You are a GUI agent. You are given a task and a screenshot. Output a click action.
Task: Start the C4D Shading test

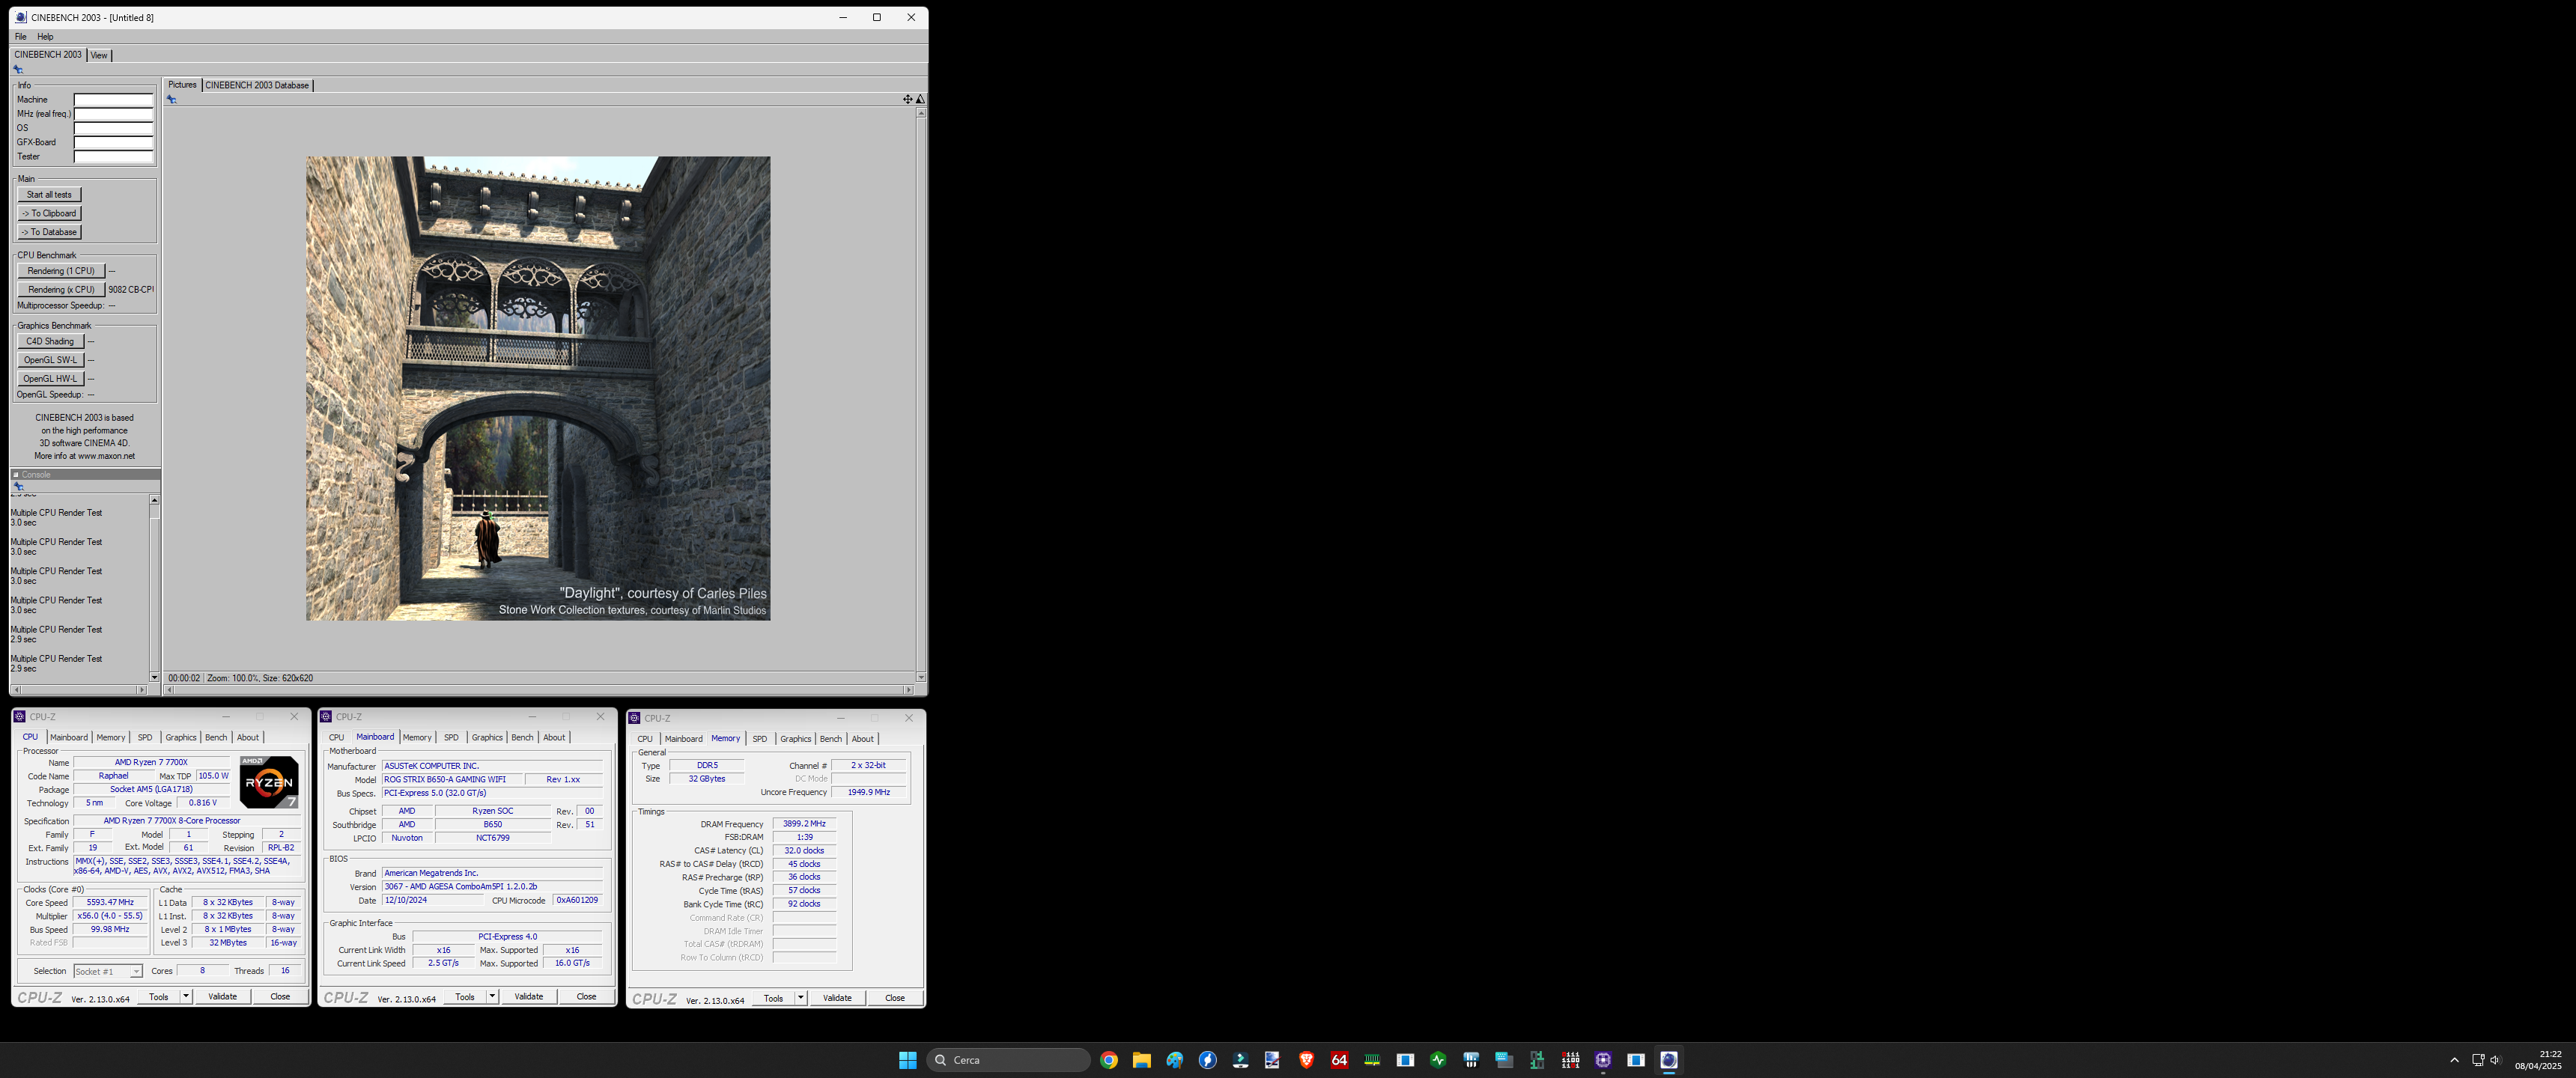point(50,342)
